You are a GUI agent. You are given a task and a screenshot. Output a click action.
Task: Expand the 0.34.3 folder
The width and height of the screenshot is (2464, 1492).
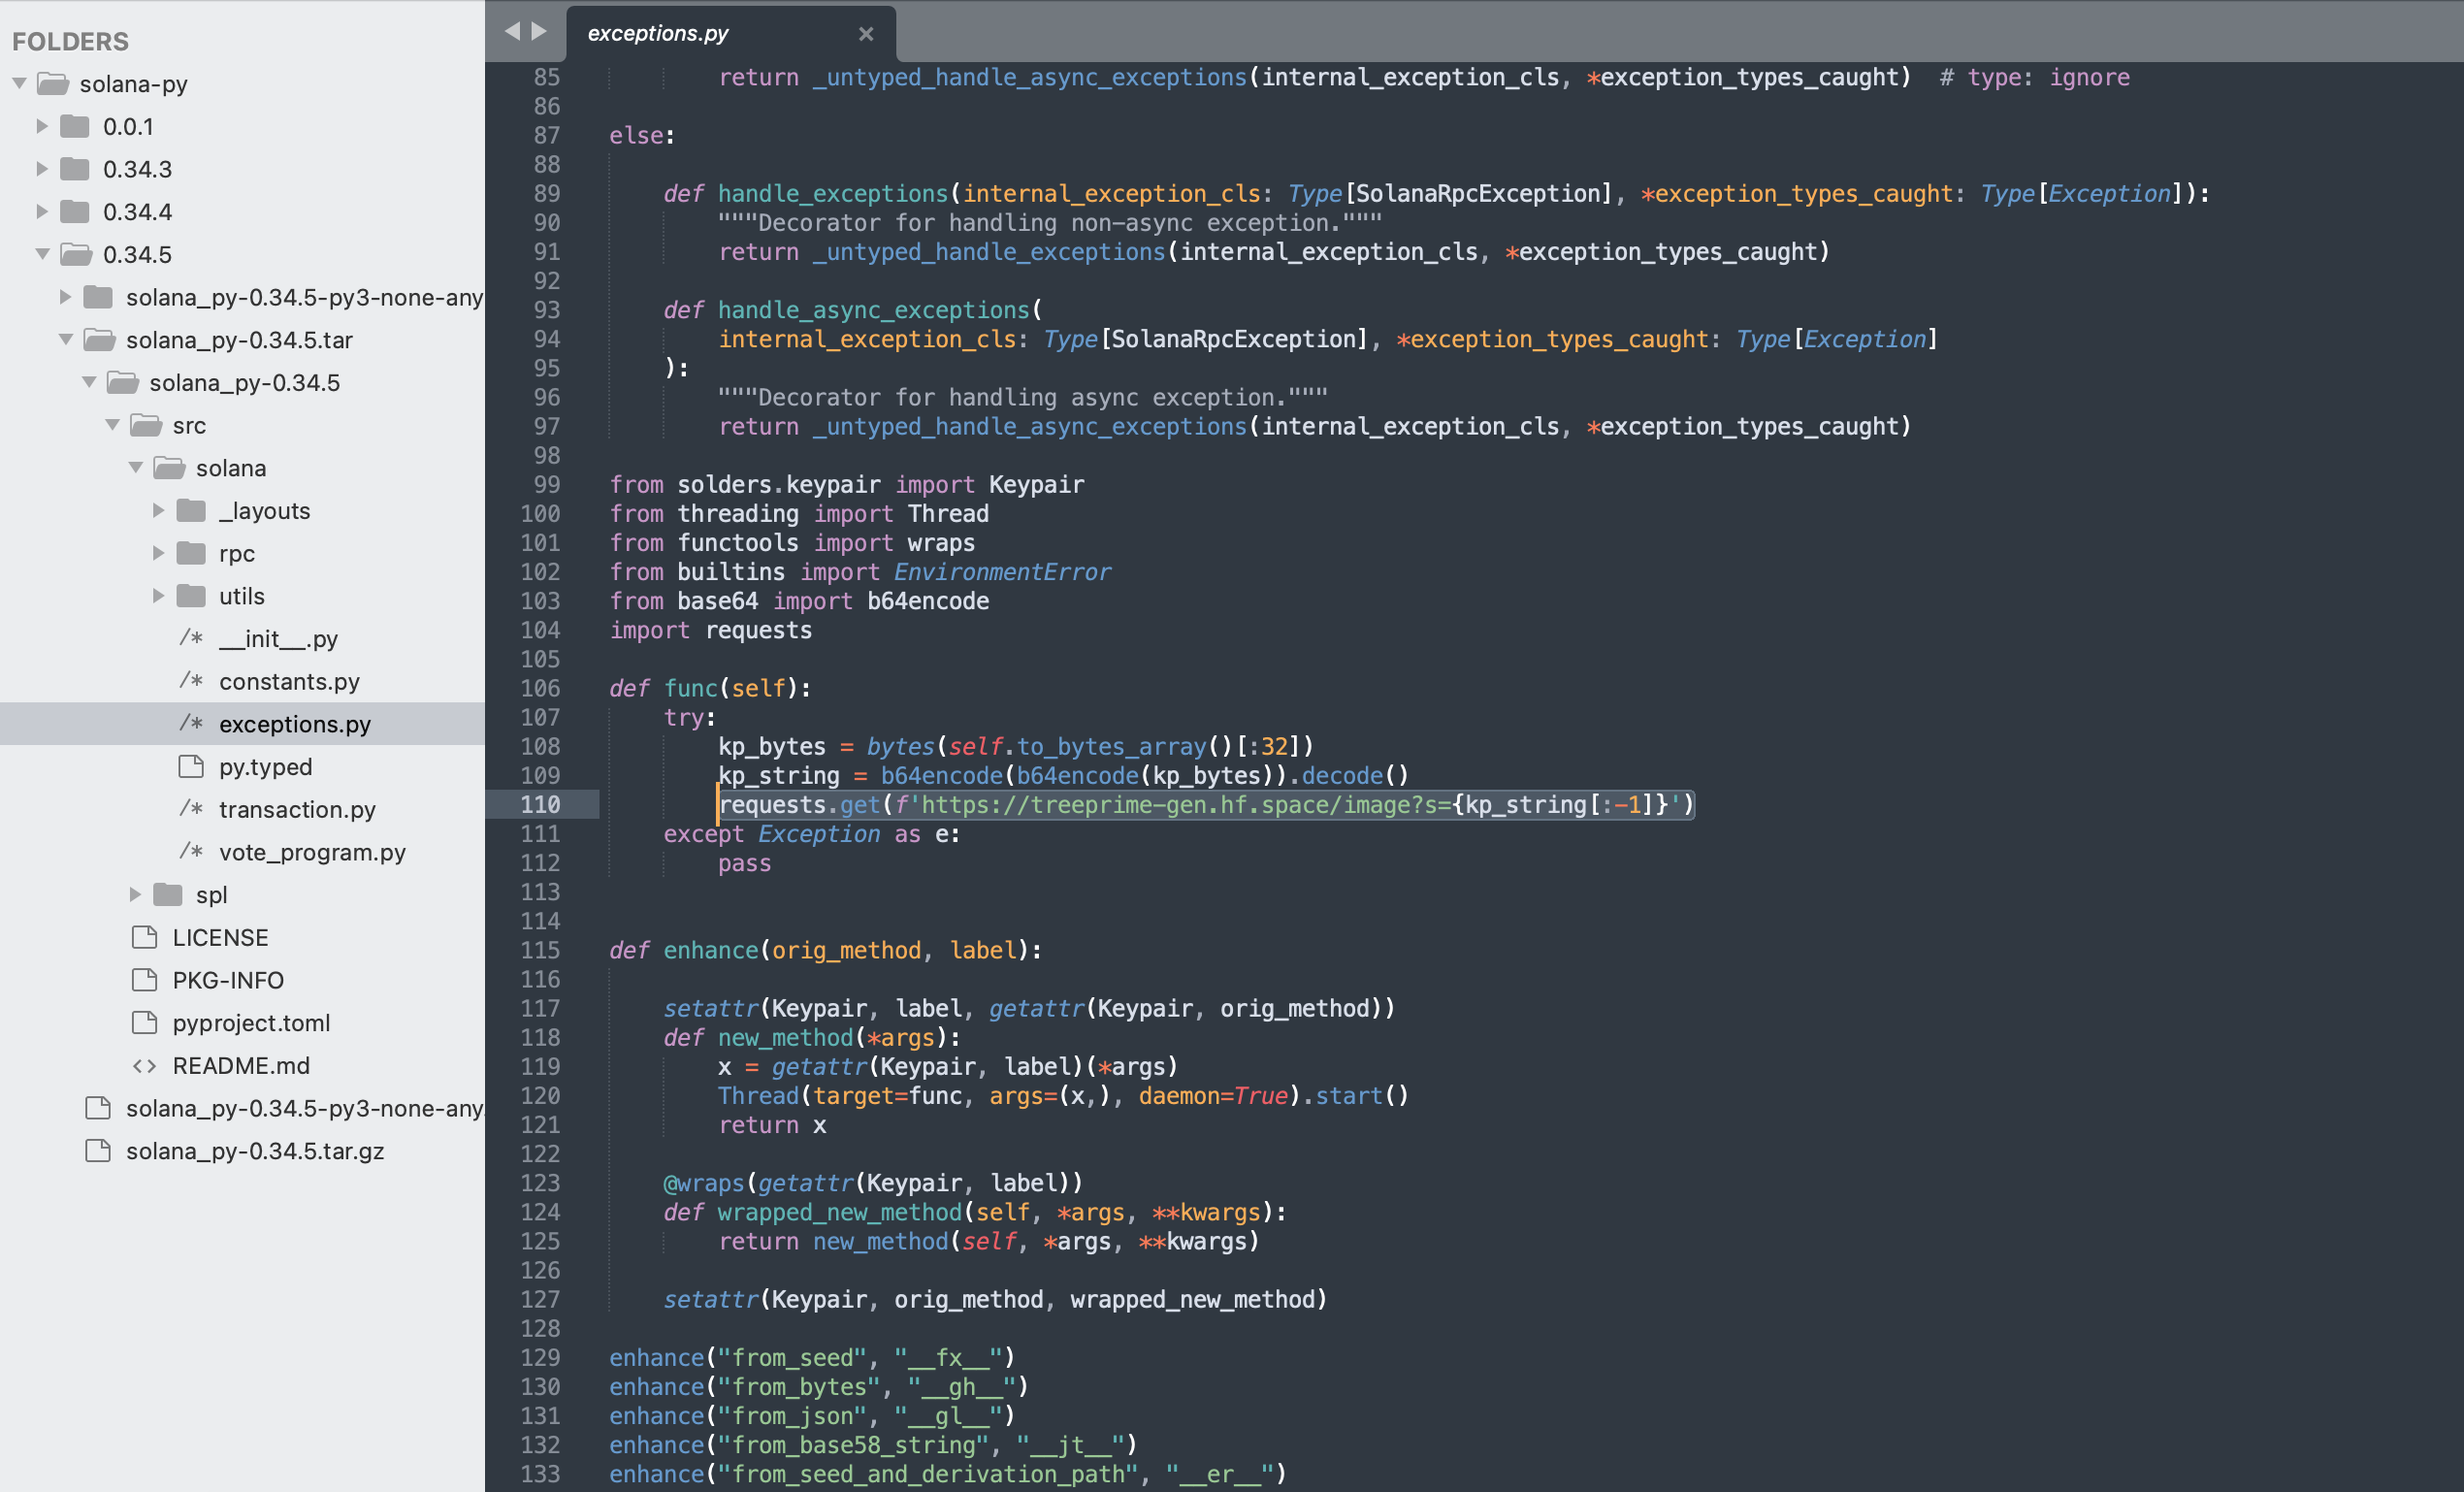coord(42,169)
